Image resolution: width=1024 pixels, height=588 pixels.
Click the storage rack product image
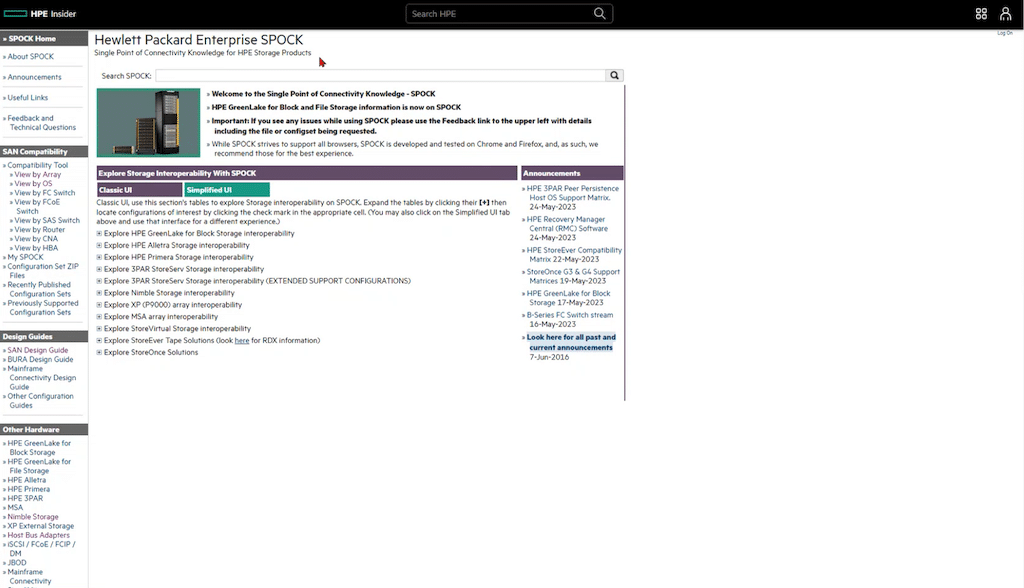point(148,123)
